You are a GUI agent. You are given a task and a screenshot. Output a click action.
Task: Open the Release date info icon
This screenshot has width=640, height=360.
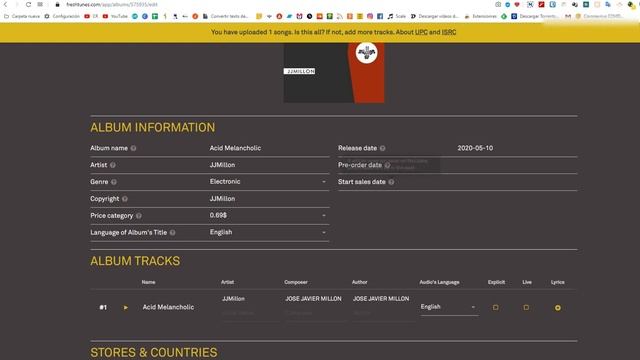pyautogui.click(x=382, y=148)
